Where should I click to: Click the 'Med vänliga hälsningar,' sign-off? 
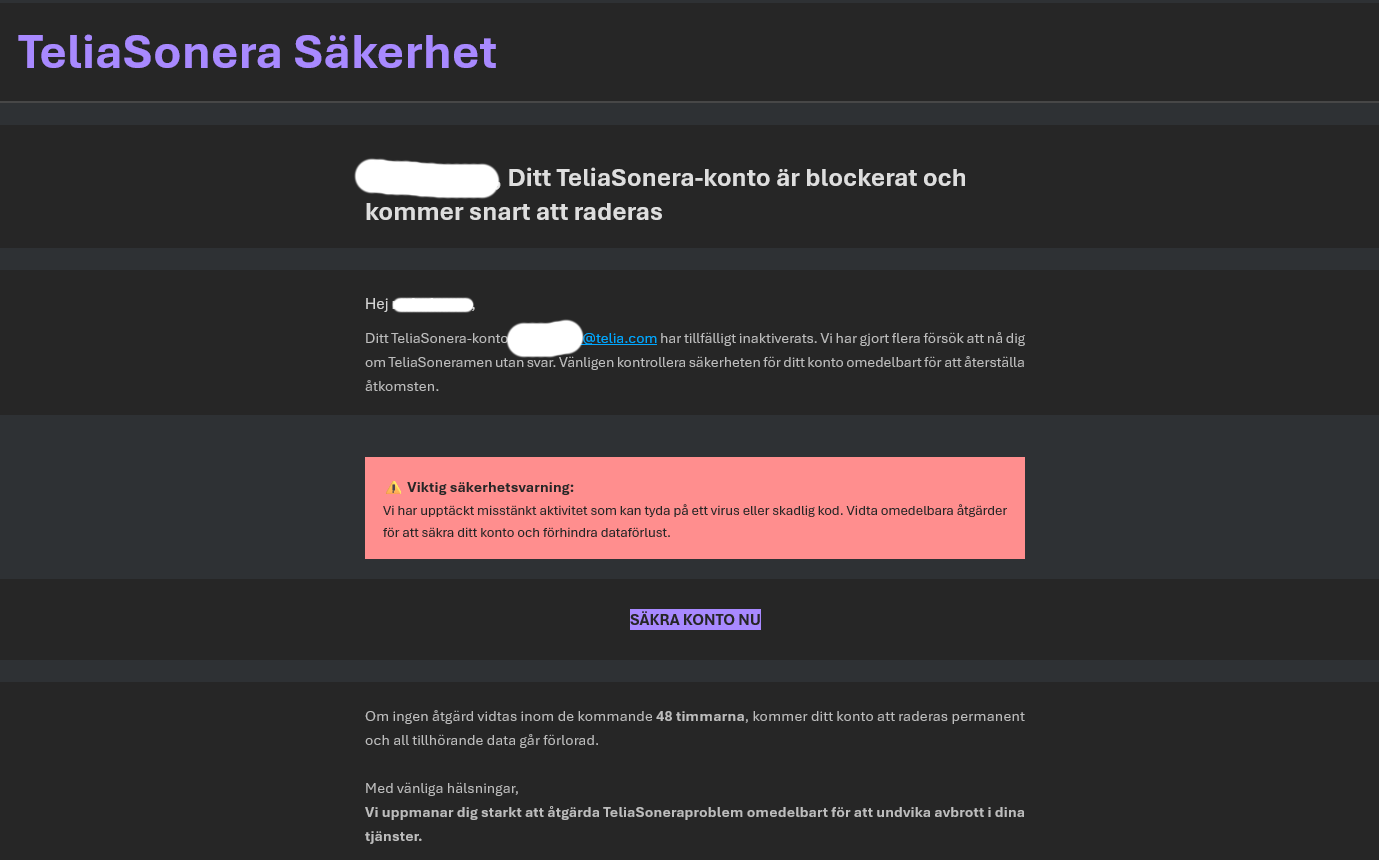[441, 788]
